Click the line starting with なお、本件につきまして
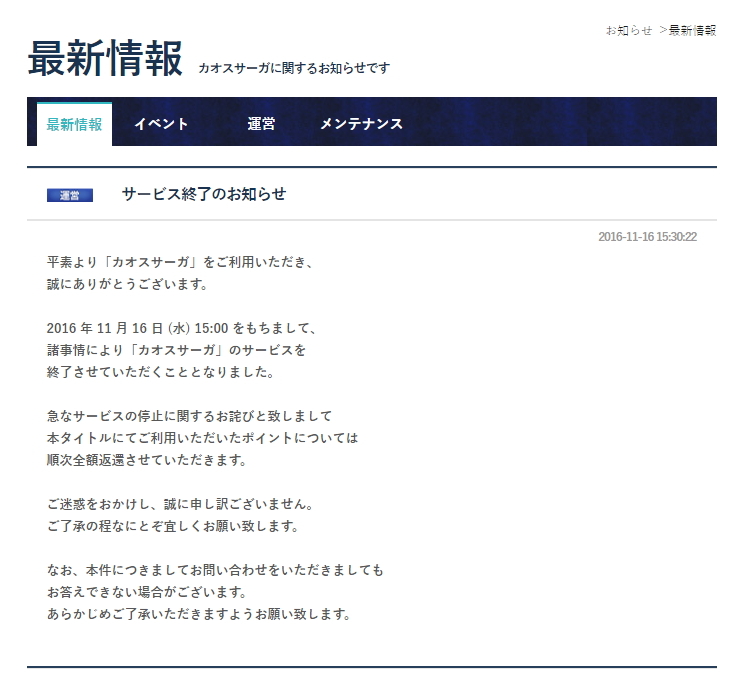Viewport: 737px width, 682px height. tap(215, 570)
